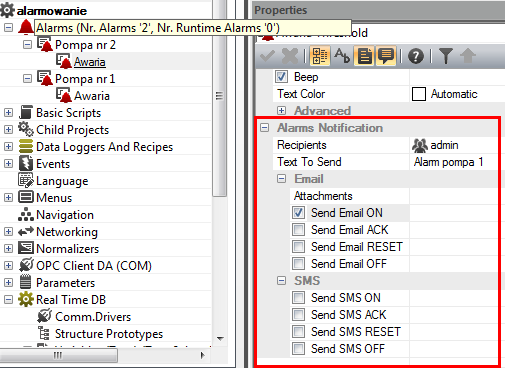
Task: Click the Pompa nr 1 alarm icon
Action: click(45, 78)
